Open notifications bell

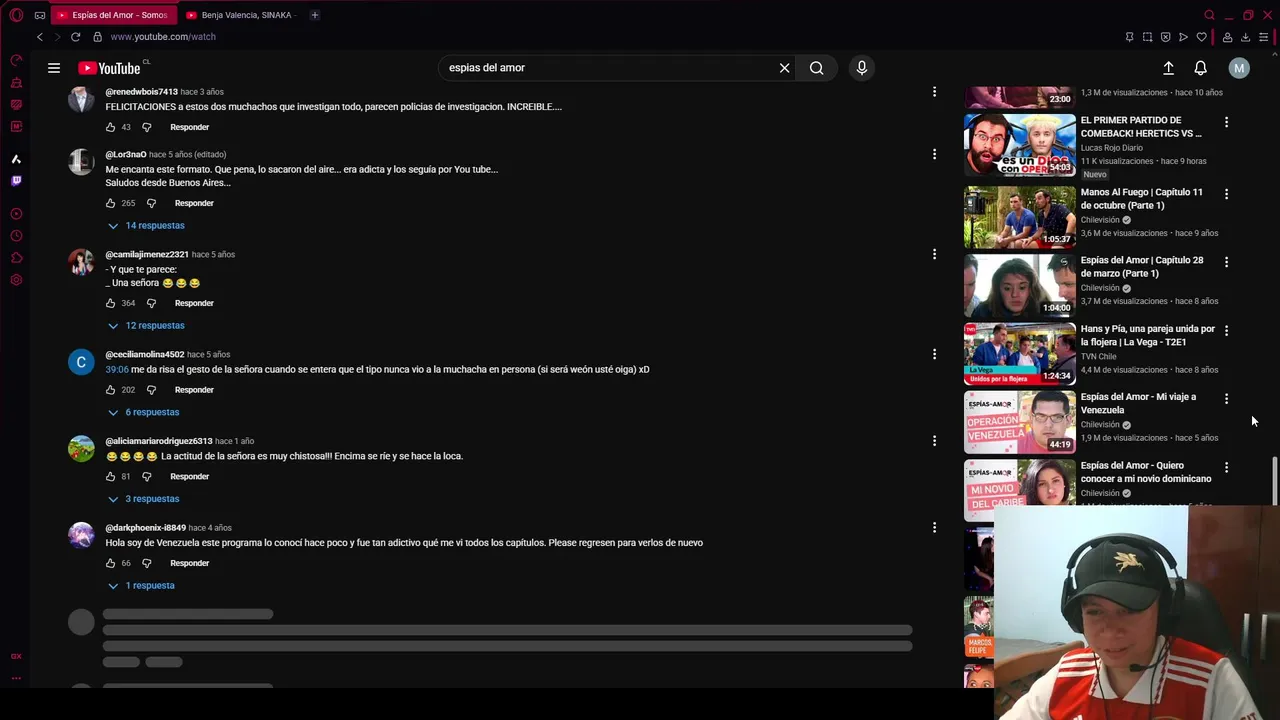coord(1200,68)
